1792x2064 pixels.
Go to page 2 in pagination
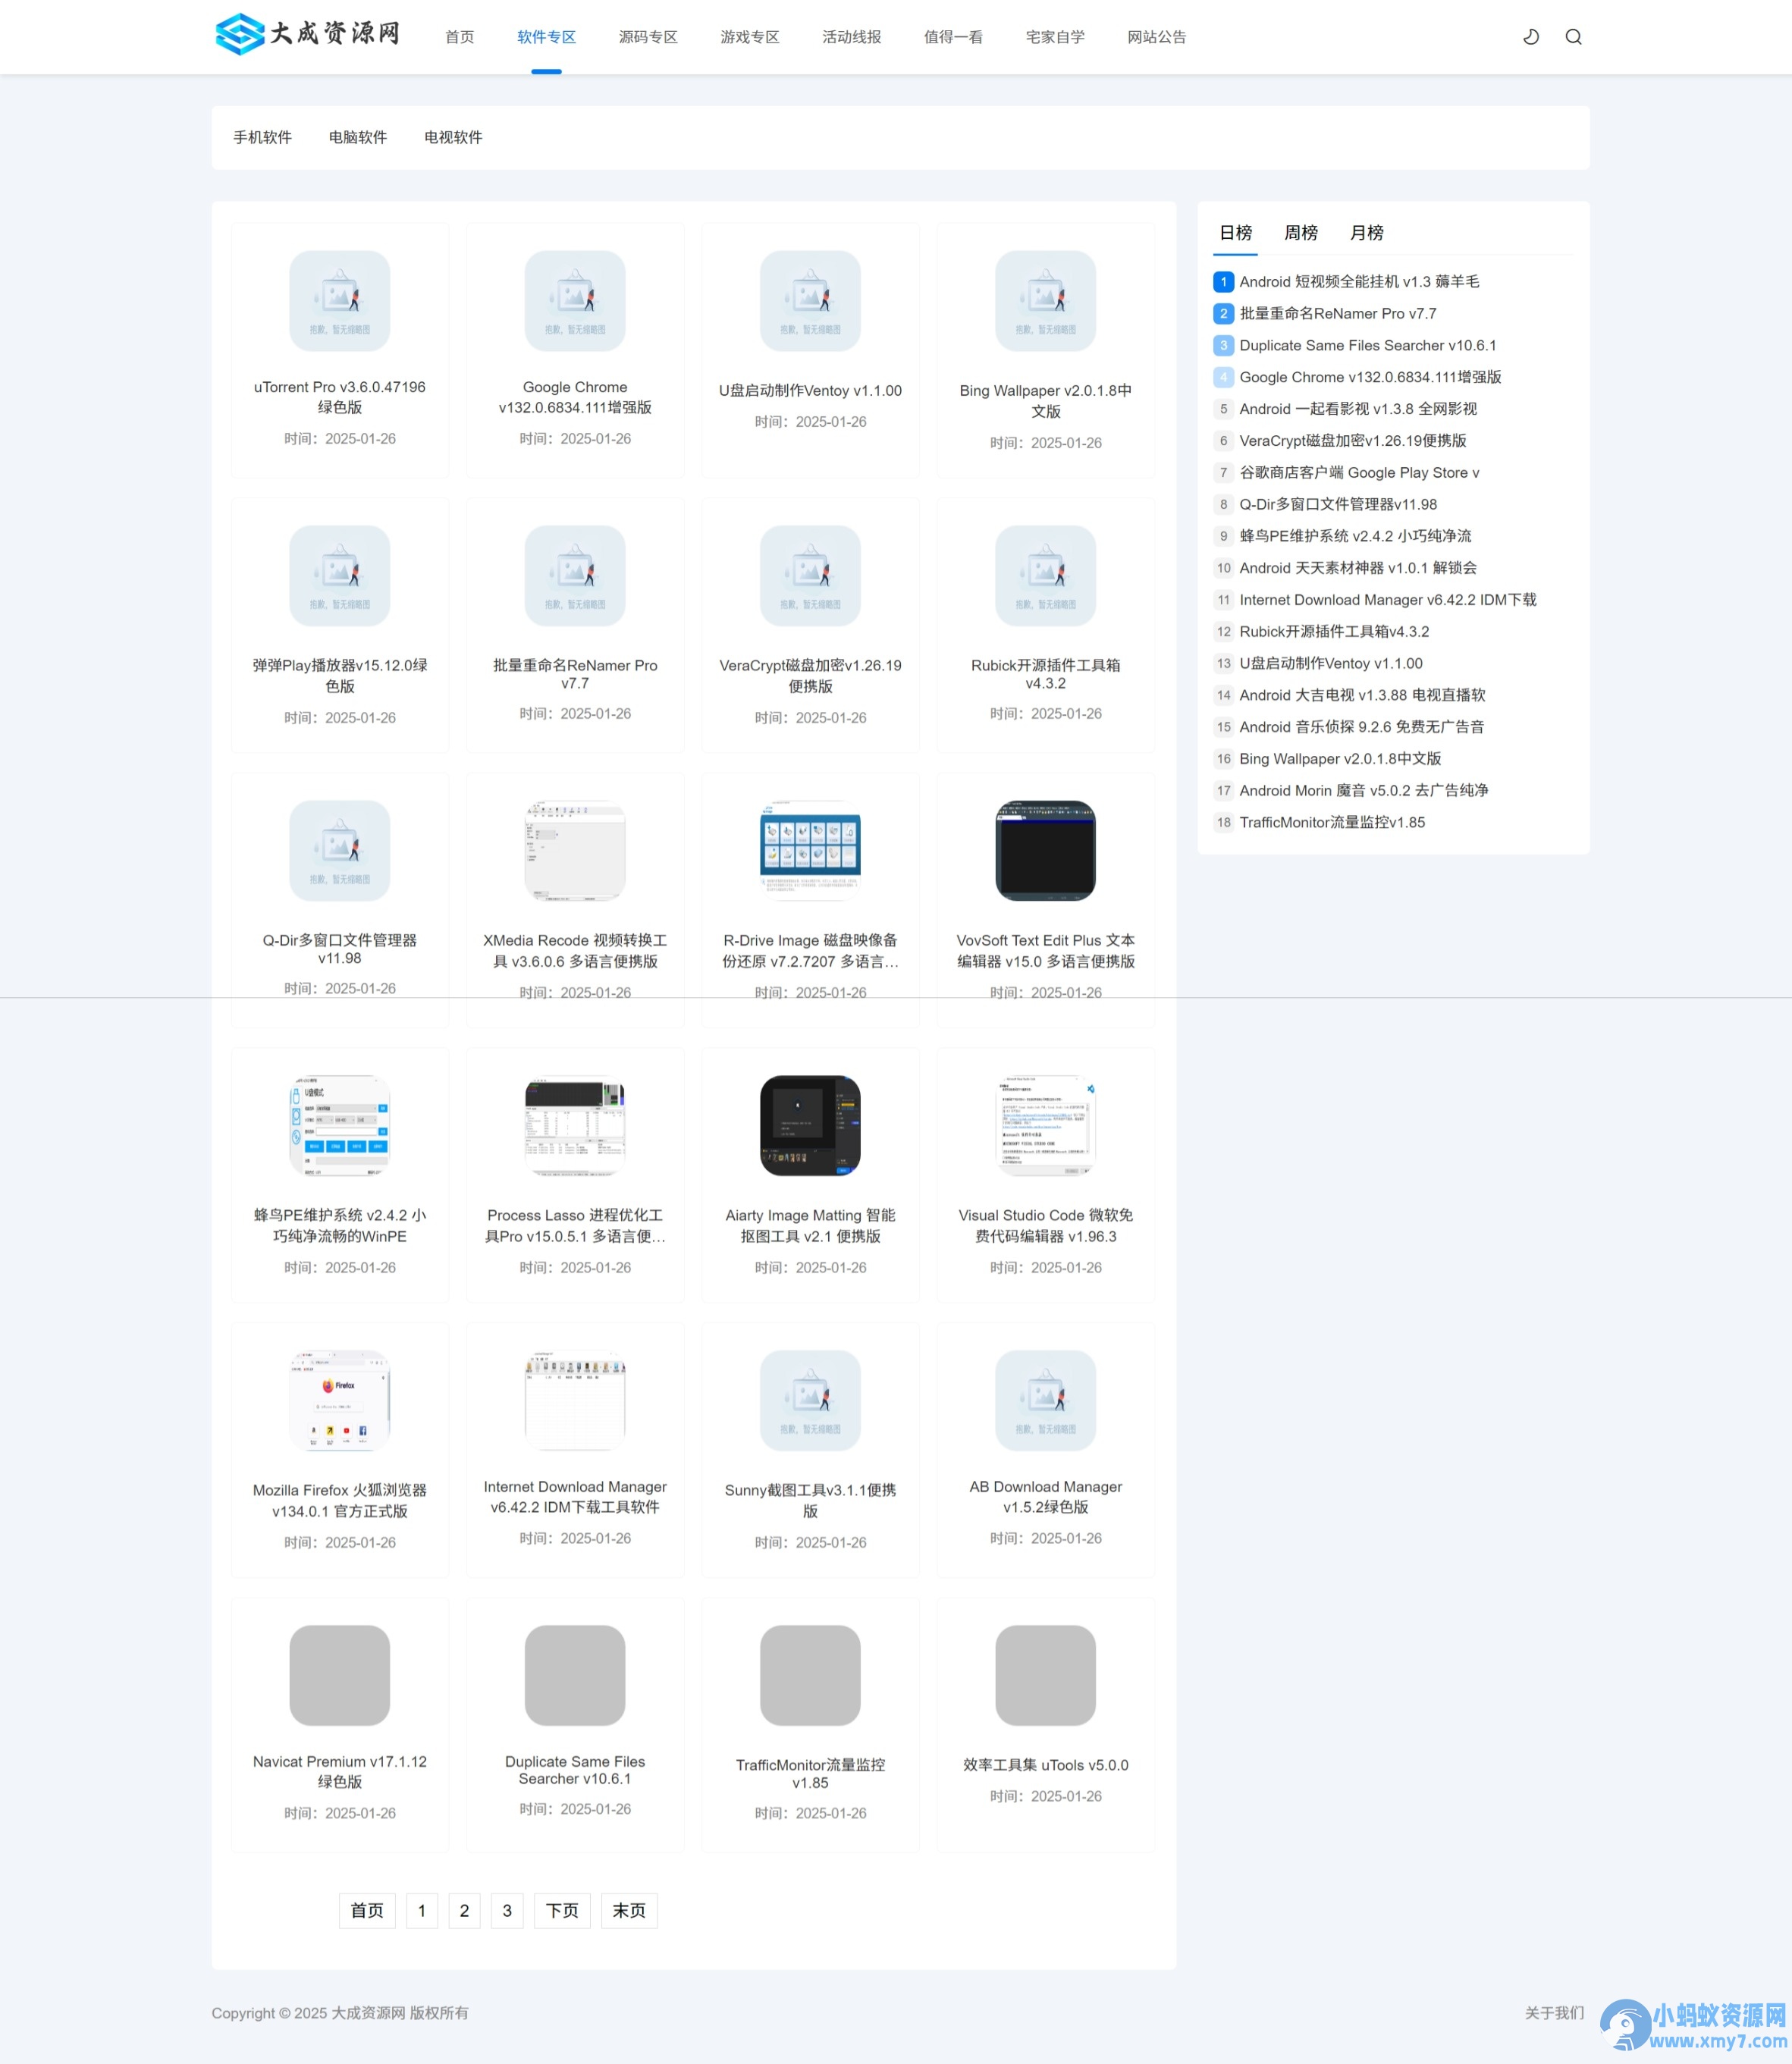point(464,1910)
